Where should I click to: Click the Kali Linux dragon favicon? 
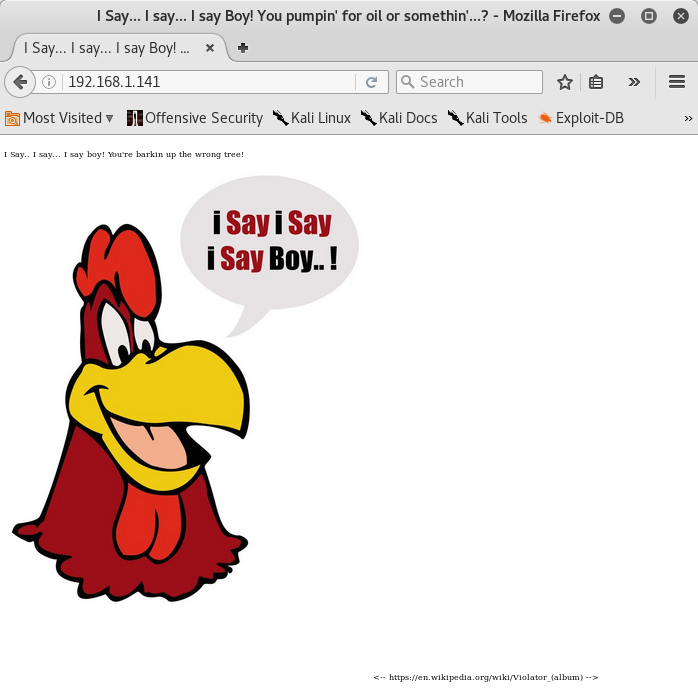point(280,118)
